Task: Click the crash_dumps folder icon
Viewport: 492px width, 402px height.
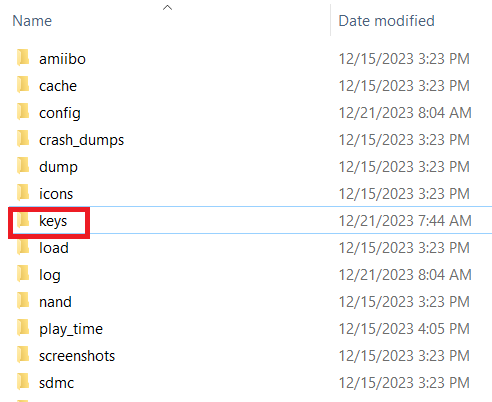Action: click(x=23, y=138)
